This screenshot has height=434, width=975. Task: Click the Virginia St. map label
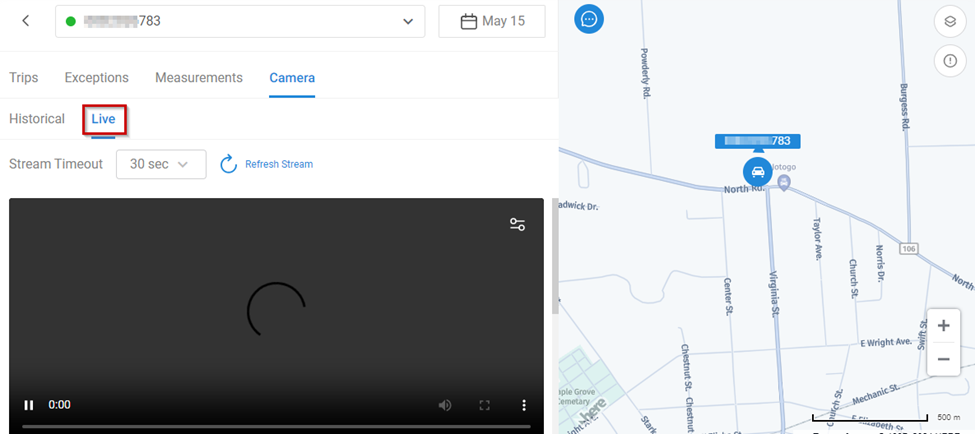(775, 292)
